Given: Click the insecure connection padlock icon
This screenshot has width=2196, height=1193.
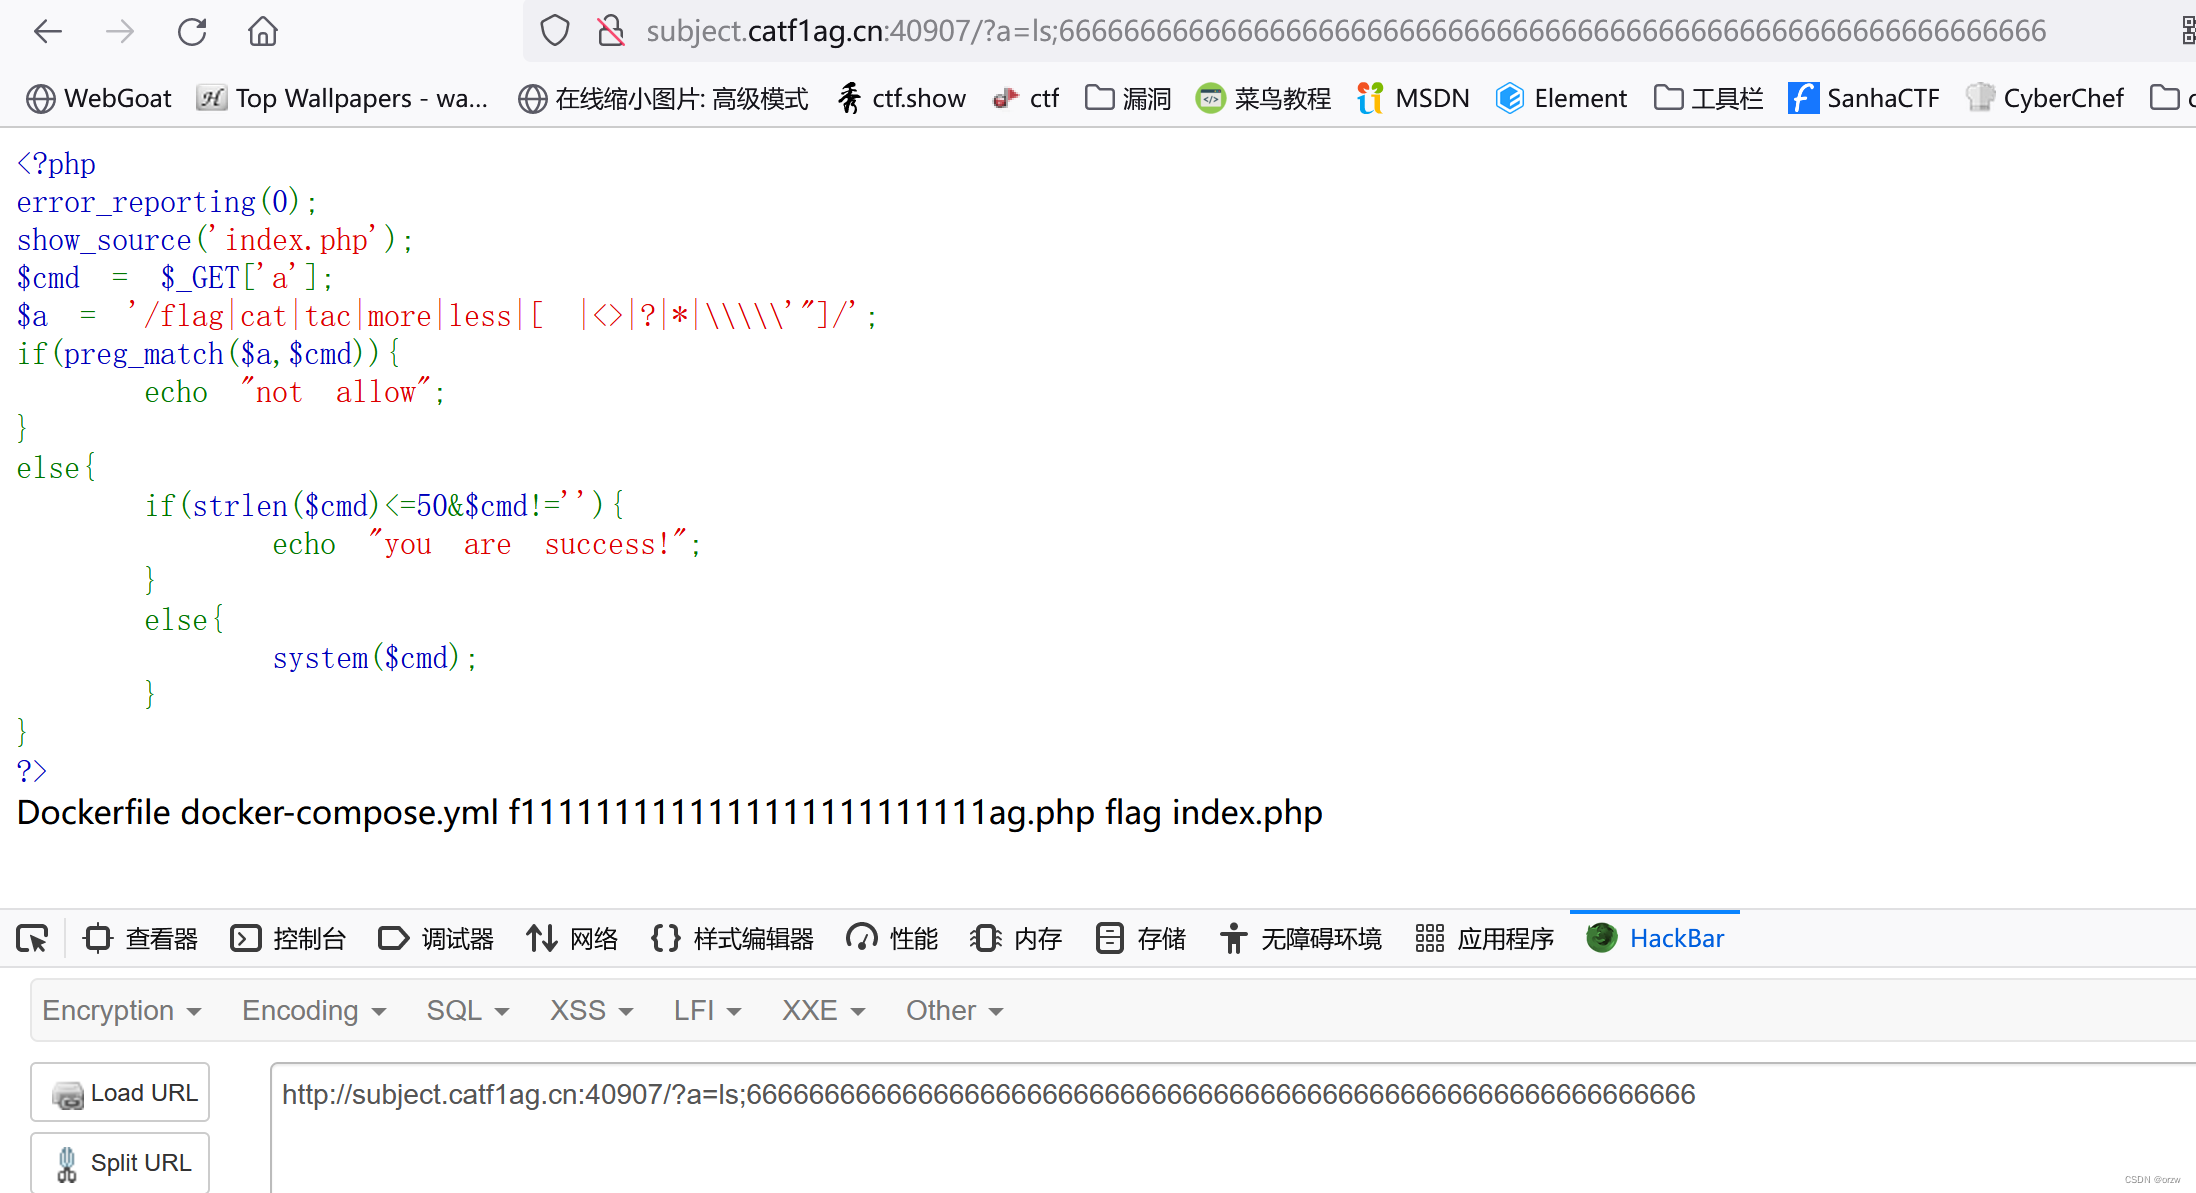Looking at the screenshot, I should tap(610, 31).
